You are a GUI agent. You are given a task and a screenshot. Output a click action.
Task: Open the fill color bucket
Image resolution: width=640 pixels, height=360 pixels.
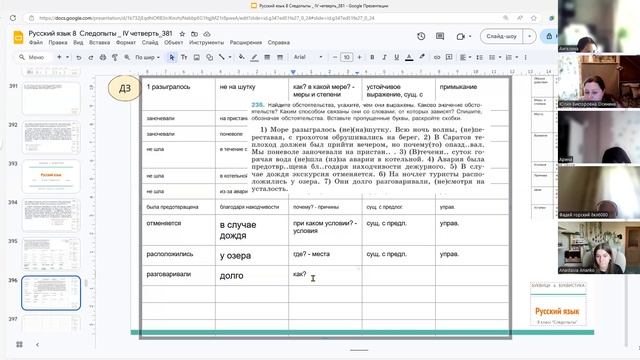(242, 58)
